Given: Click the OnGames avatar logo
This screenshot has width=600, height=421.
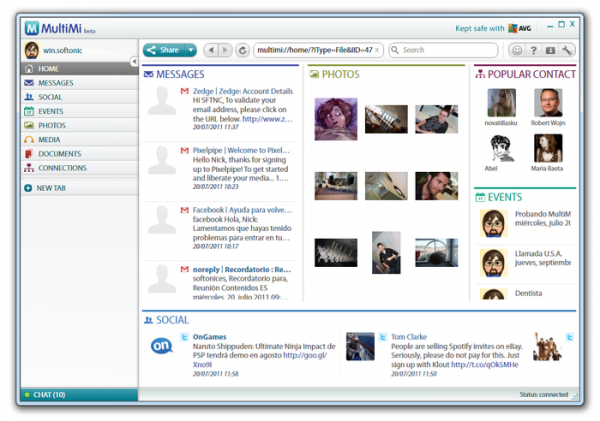Looking at the screenshot, I should pyautogui.click(x=161, y=346).
